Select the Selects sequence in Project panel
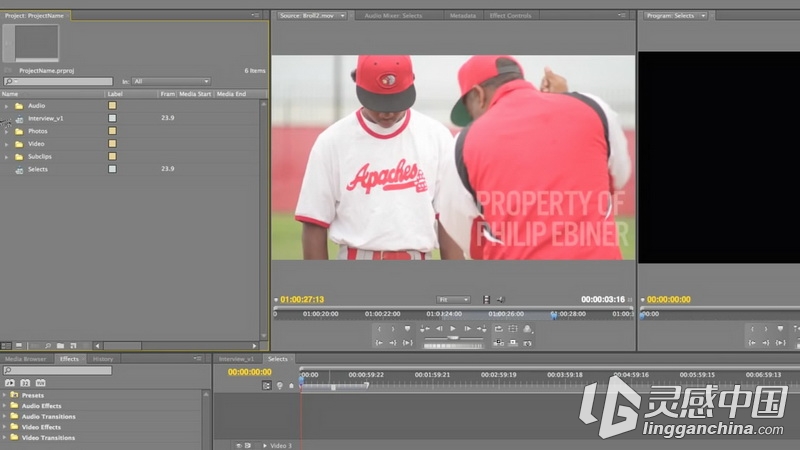This screenshot has height=450, width=800. (x=37, y=169)
